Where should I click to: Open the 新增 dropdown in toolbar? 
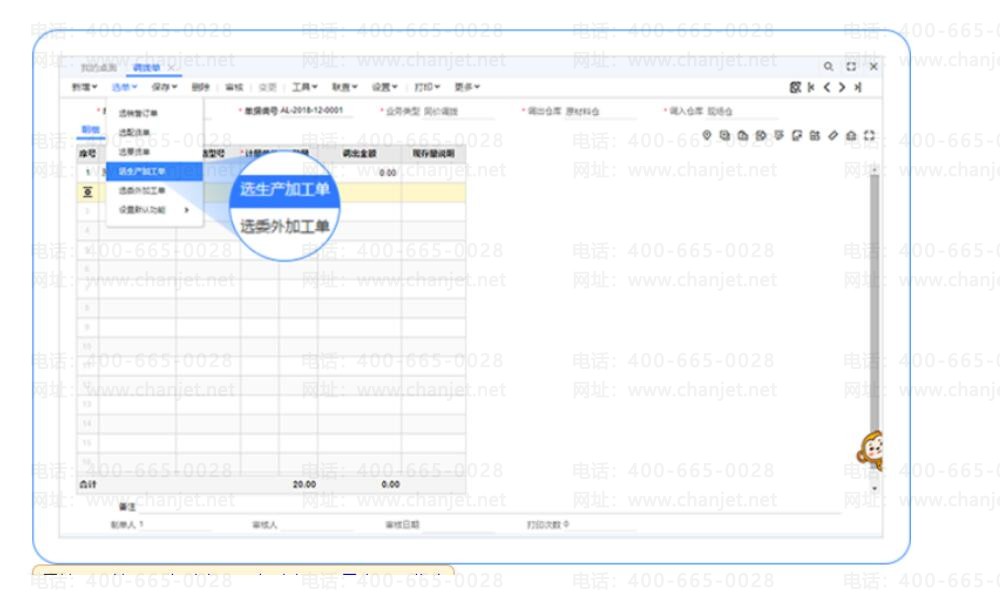[x=84, y=87]
